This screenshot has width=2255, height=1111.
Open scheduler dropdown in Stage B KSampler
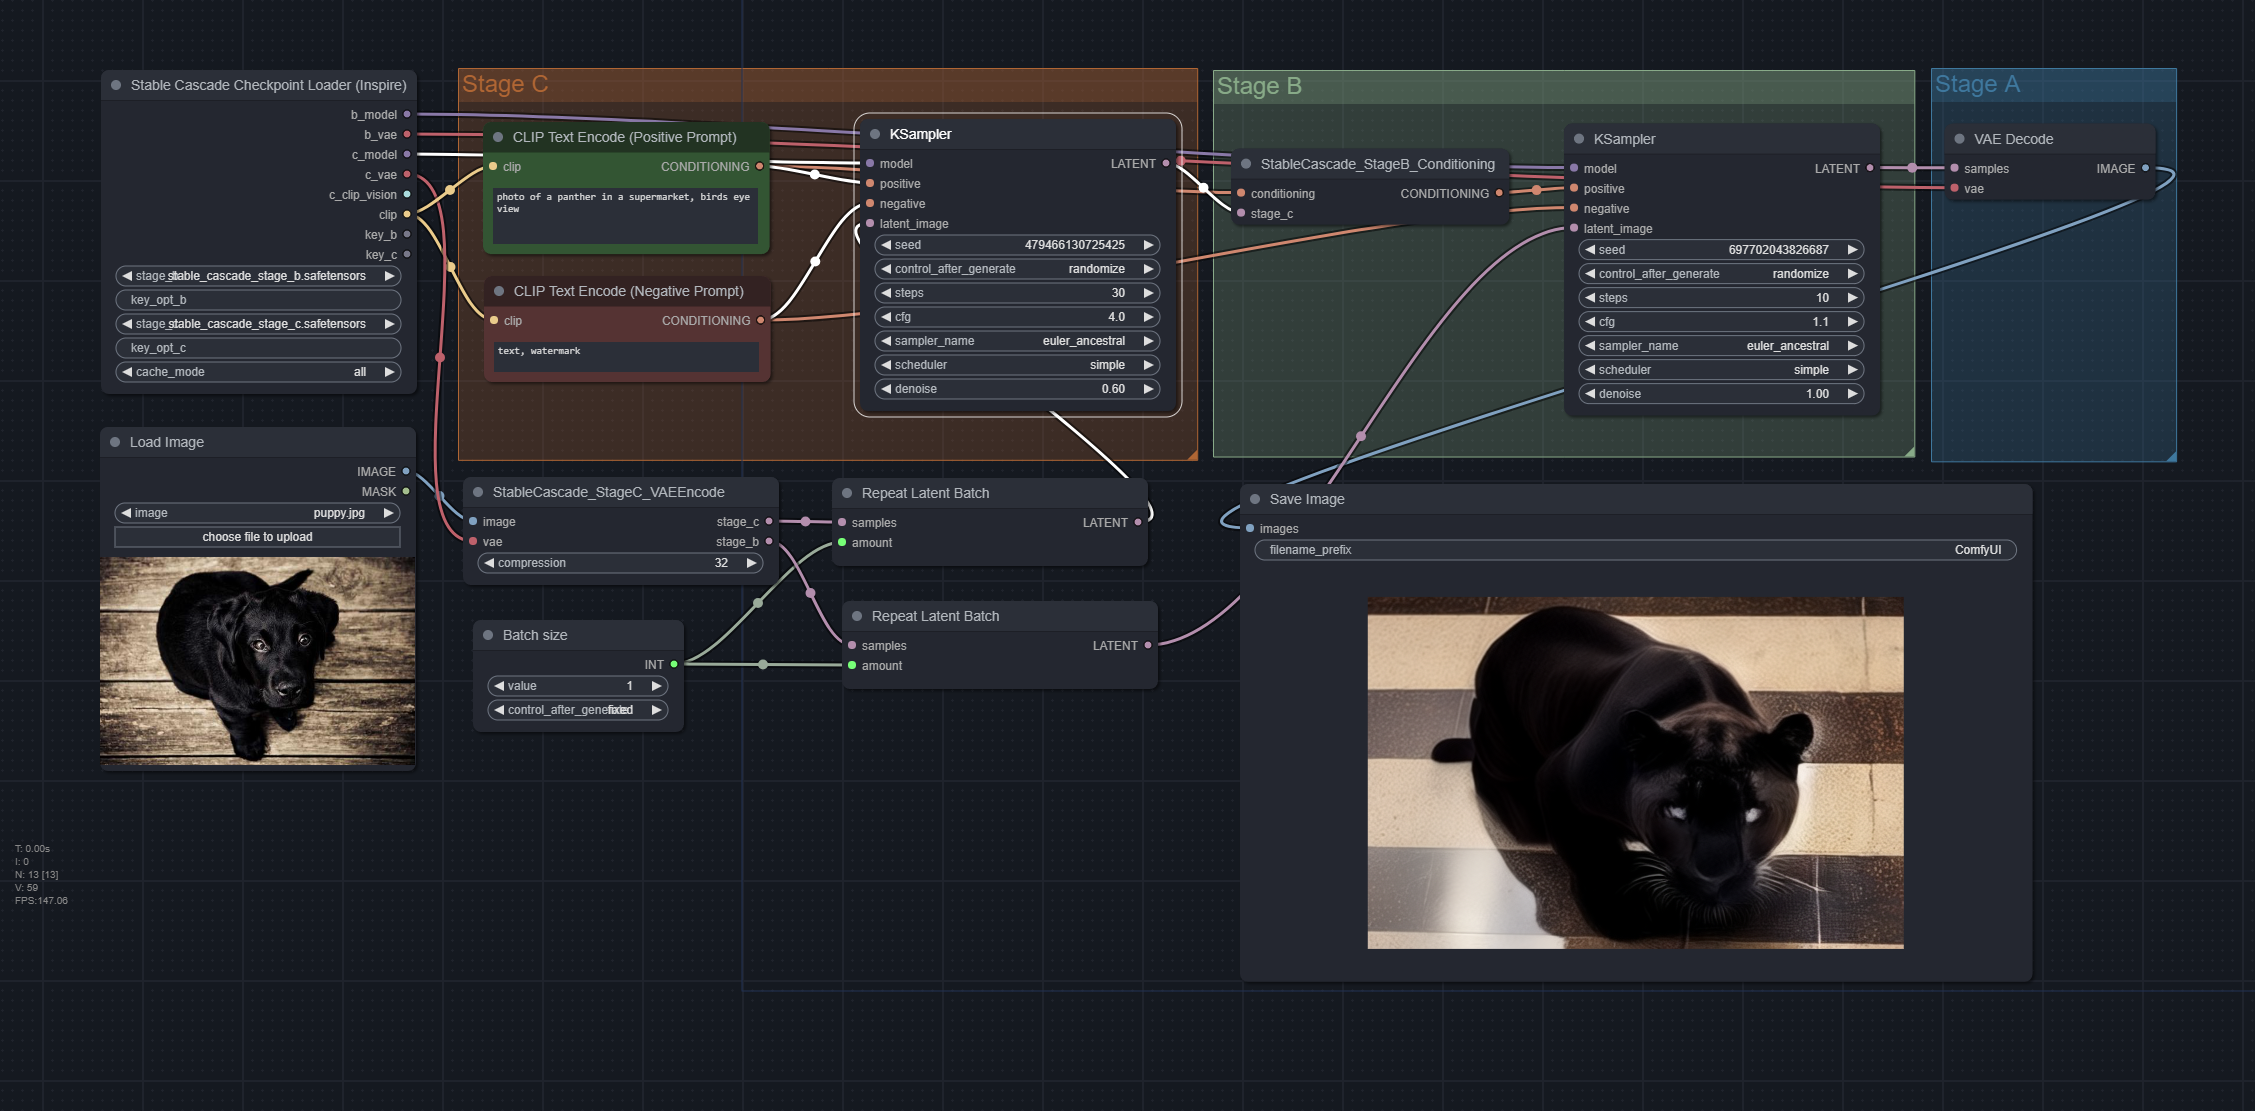1721,370
